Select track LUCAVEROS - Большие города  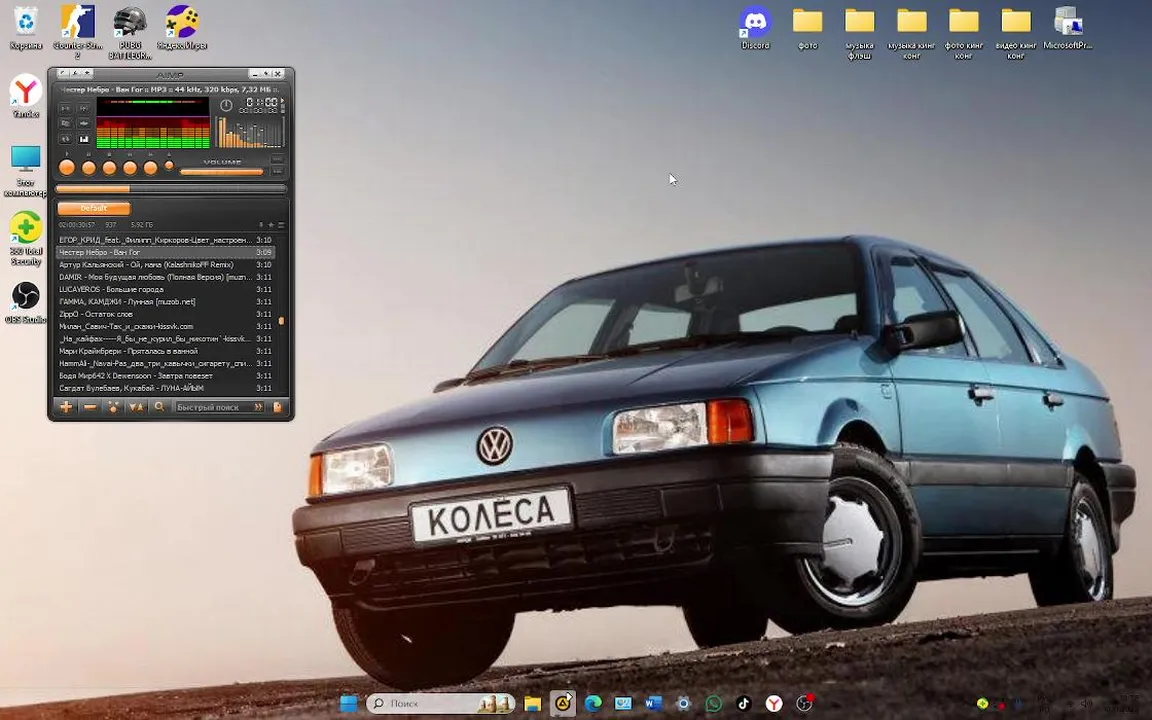pyautogui.click(x=165, y=289)
